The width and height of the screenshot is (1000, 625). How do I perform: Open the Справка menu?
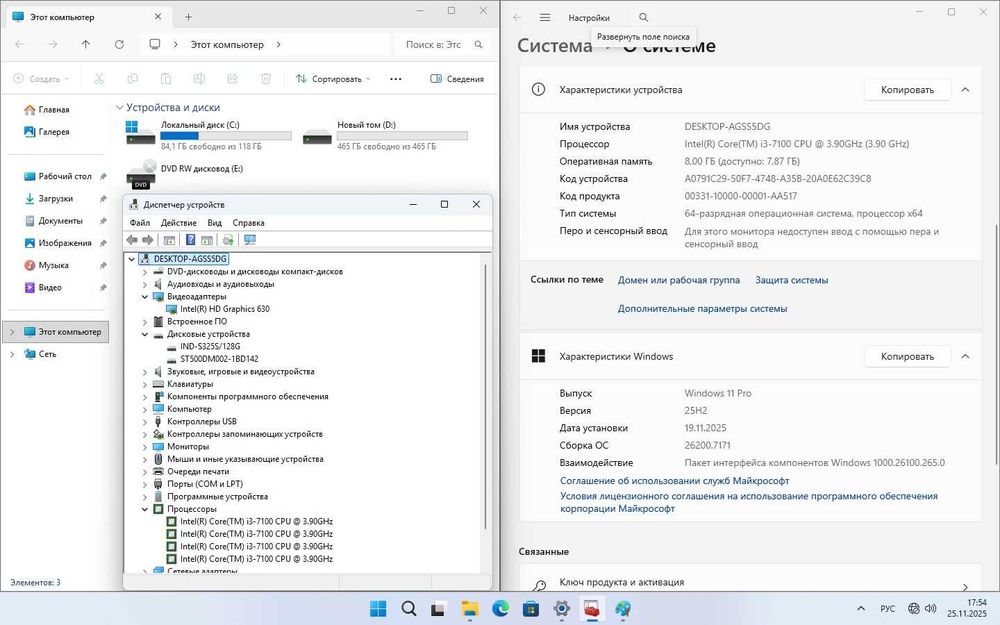point(248,223)
